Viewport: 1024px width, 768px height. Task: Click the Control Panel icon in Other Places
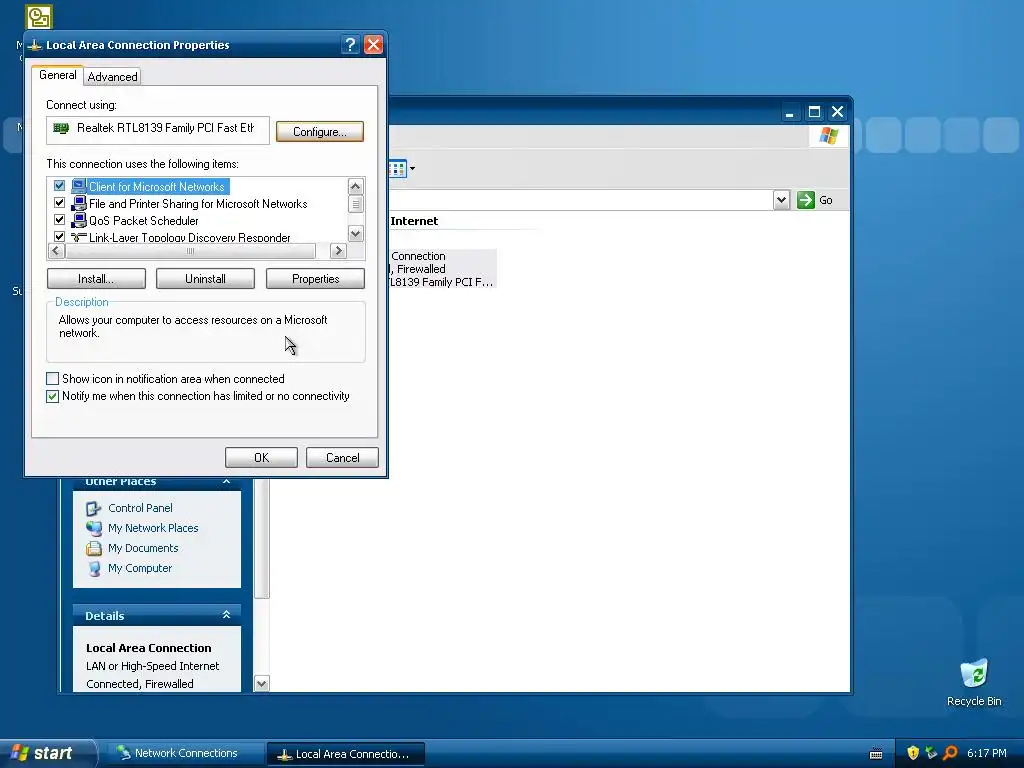click(94, 508)
